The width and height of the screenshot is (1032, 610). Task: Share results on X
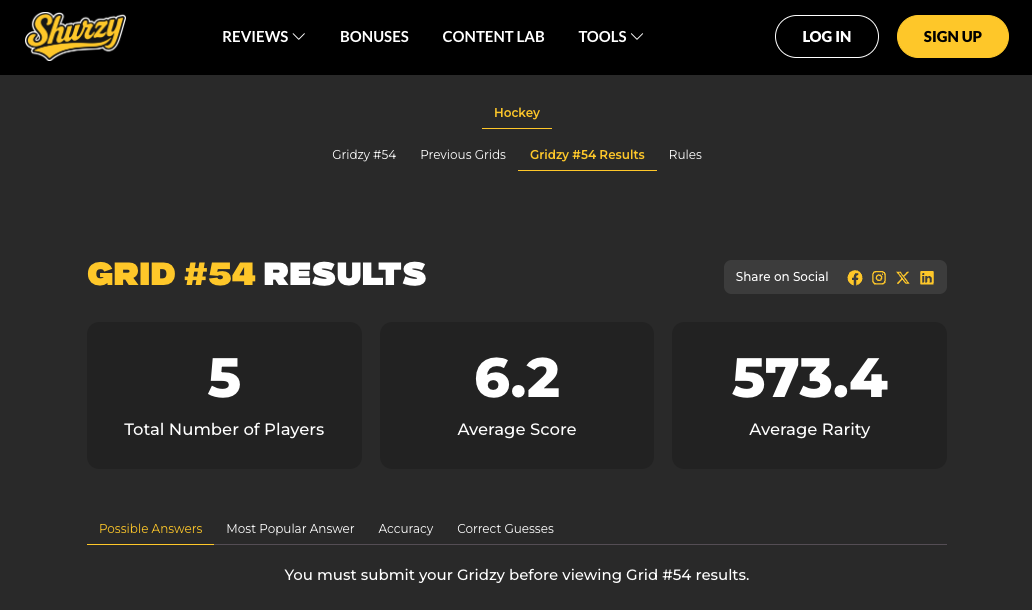[903, 278]
